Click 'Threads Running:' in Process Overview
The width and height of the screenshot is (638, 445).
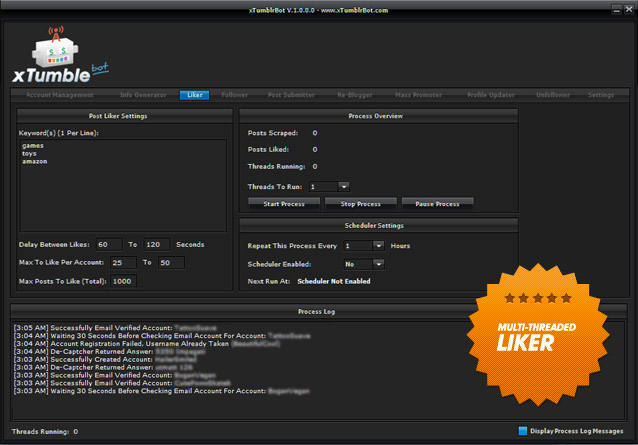coord(276,166)
